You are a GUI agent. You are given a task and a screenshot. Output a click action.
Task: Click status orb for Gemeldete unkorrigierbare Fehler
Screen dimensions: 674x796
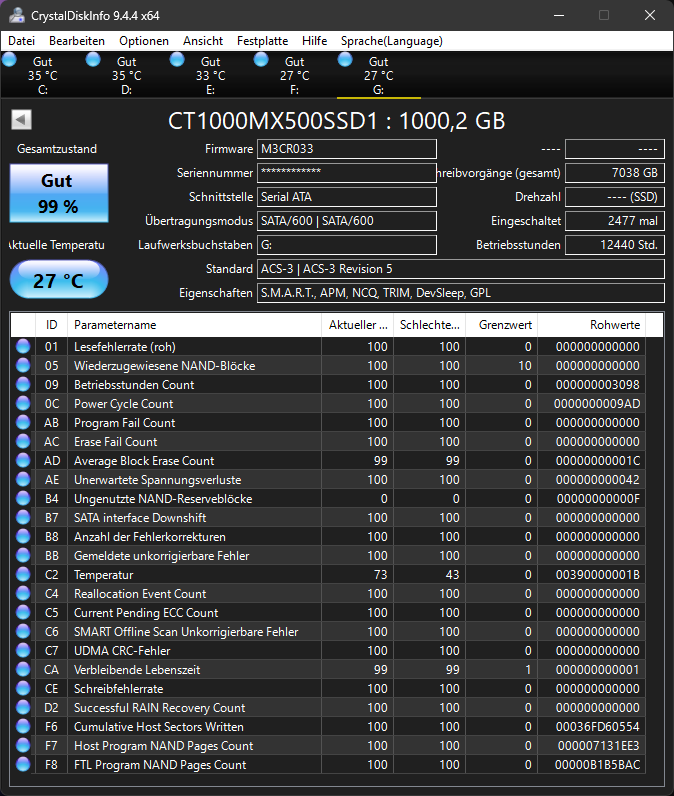(23, 555)
